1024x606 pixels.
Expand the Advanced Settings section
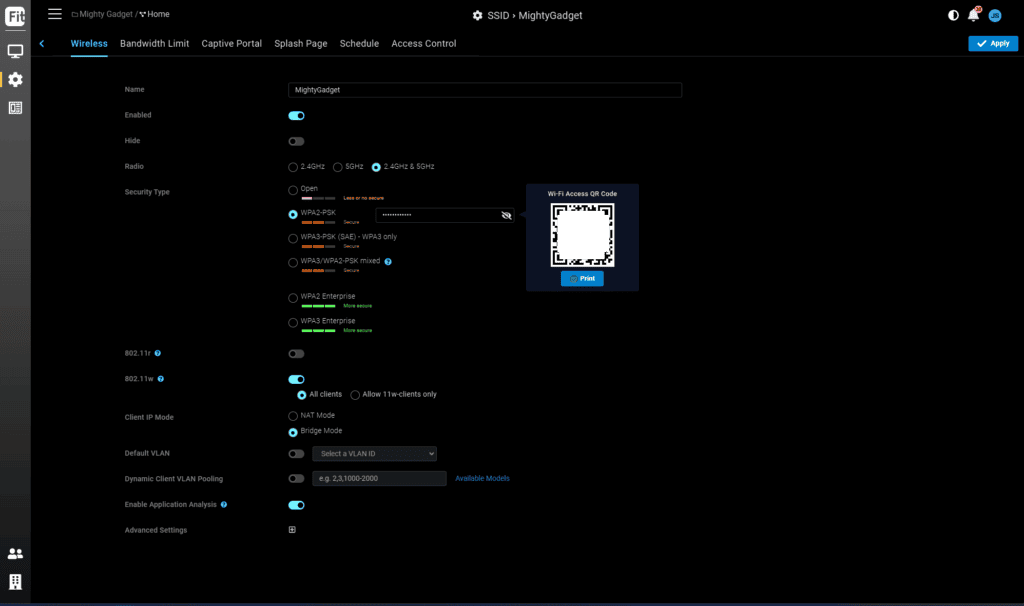pyautogui.click(x=292, y=530)
